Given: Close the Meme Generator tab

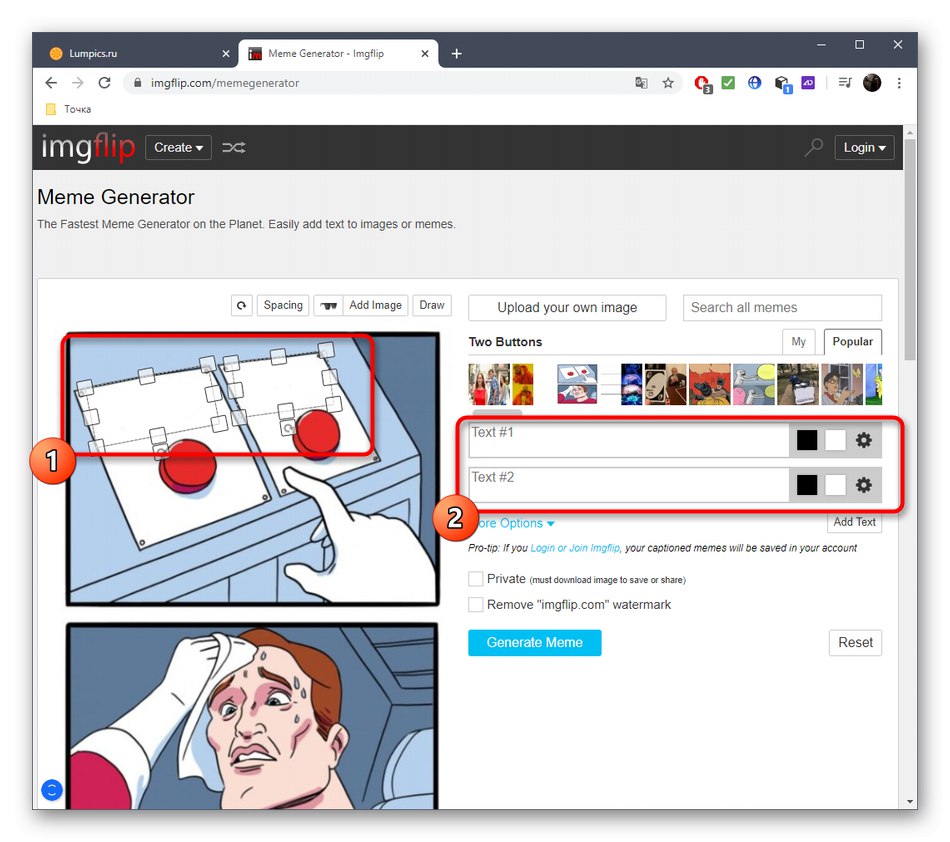Looking at the screenshot, I should (x=425, y=53).
